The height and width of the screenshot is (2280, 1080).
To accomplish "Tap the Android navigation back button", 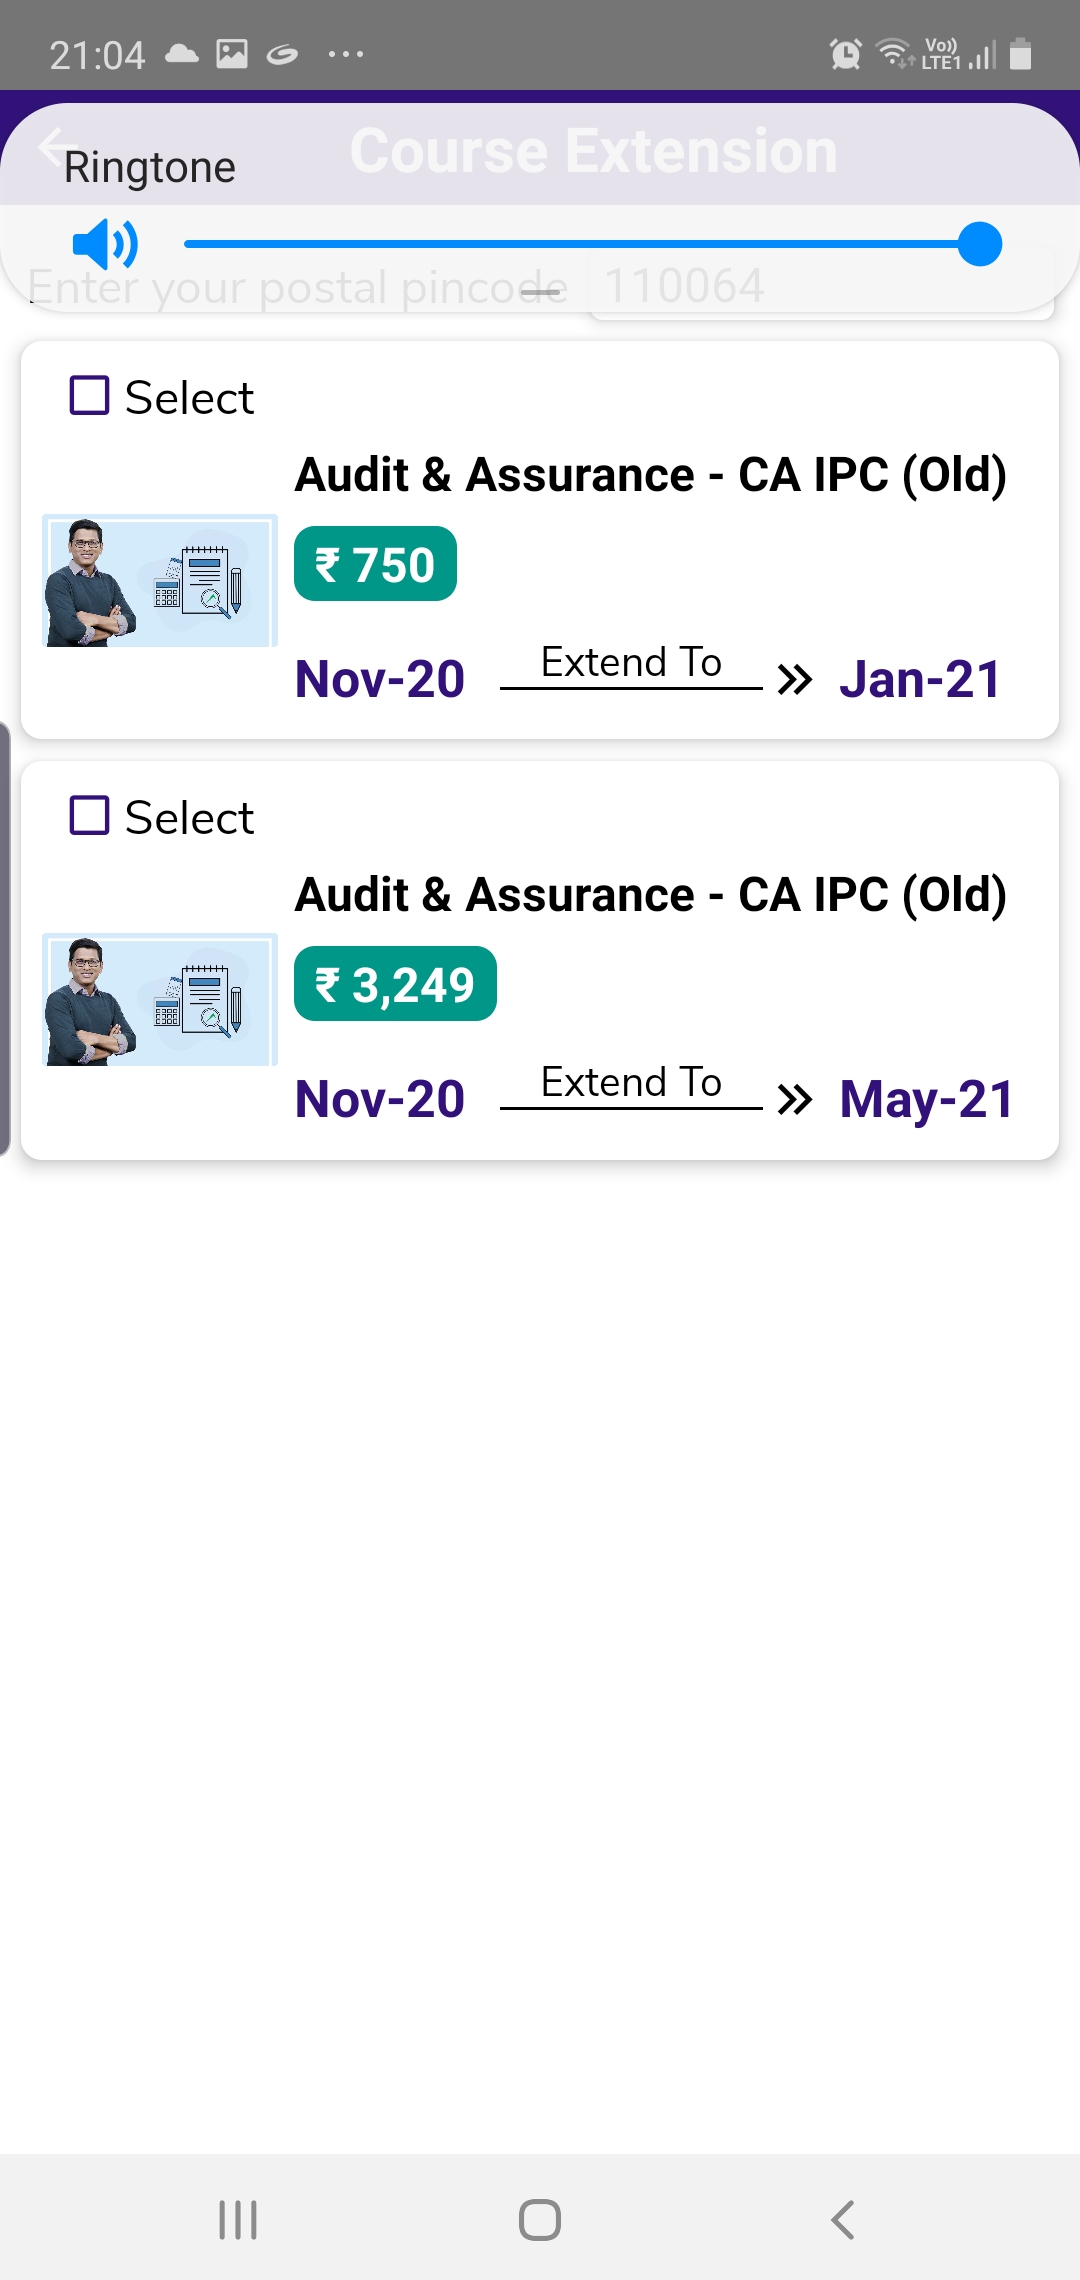I will coord(843,2220).
